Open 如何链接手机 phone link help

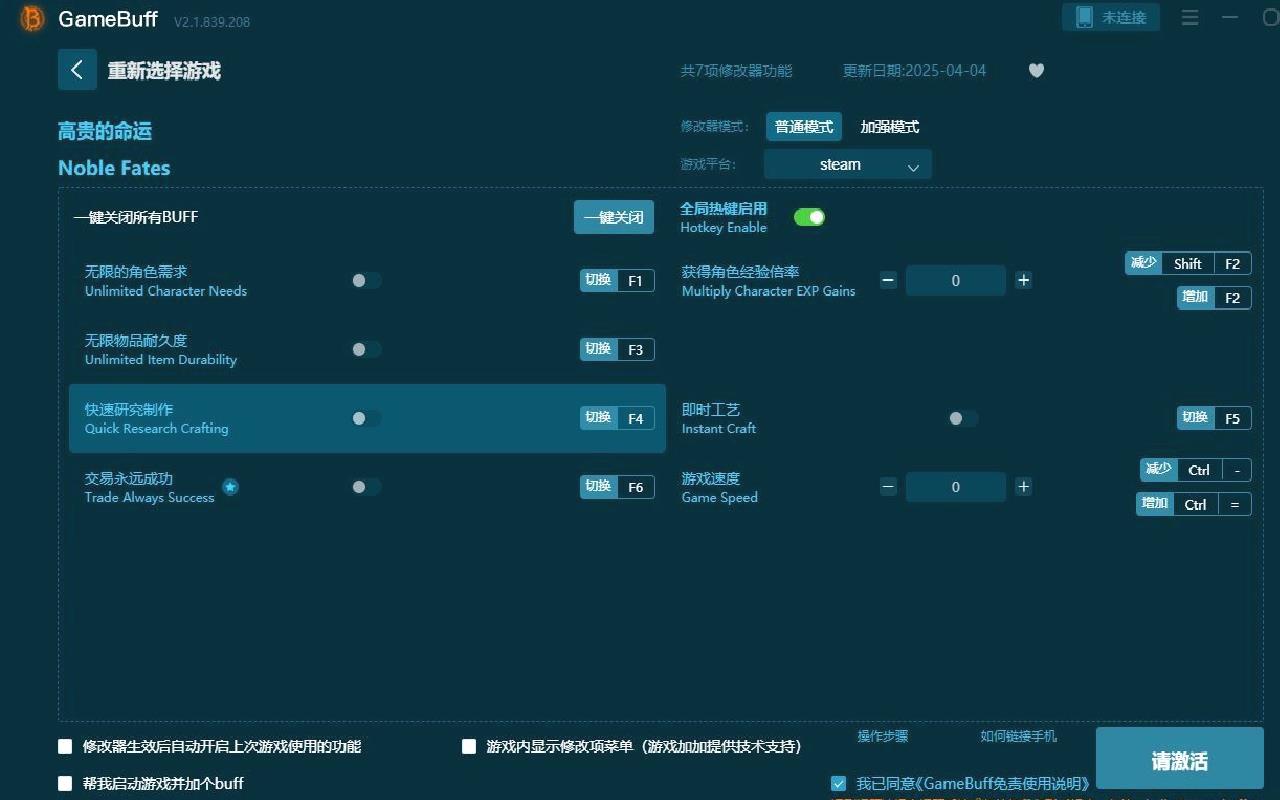pos(1018,736)
